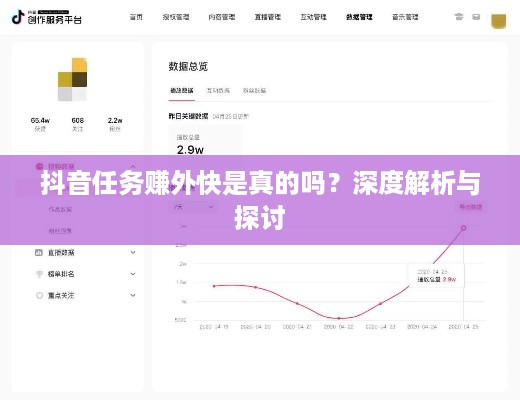The image size is (520, 400).
Task: Click the 2020-04-23 chart data point
Action: click(380, 304)
